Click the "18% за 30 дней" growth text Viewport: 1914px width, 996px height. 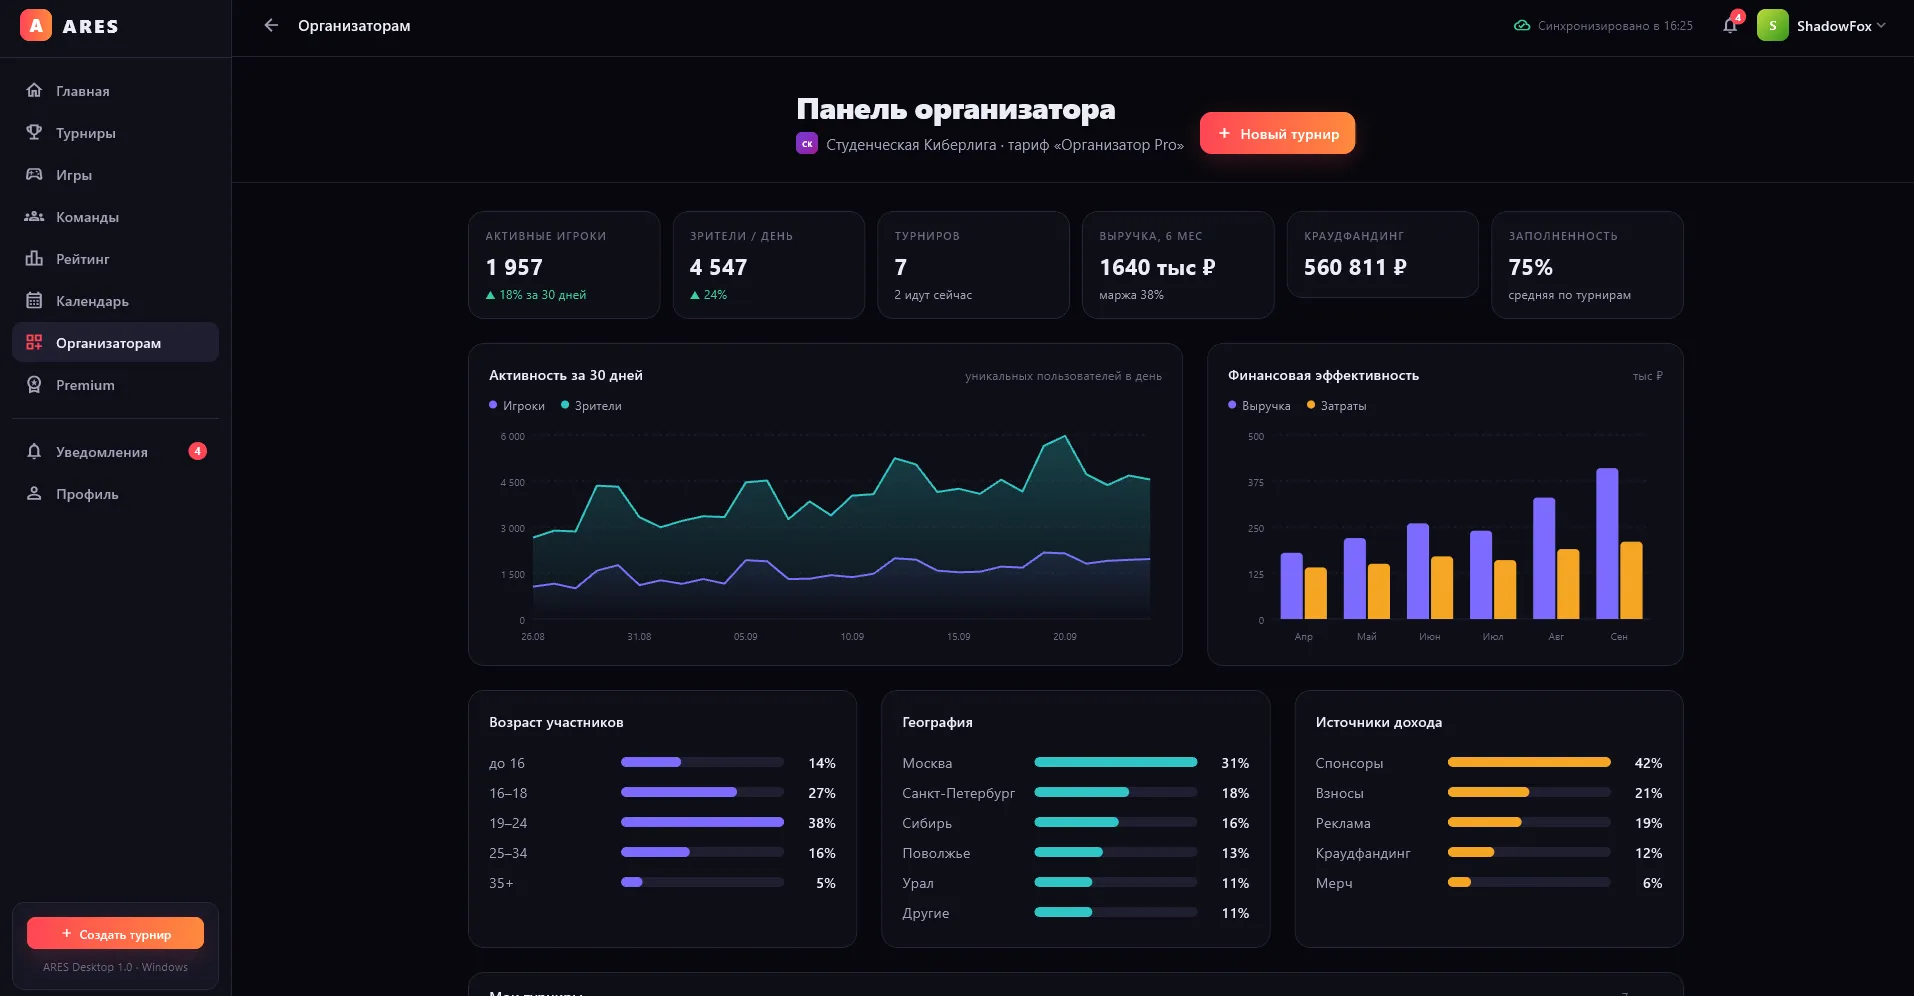click(543, 295)
